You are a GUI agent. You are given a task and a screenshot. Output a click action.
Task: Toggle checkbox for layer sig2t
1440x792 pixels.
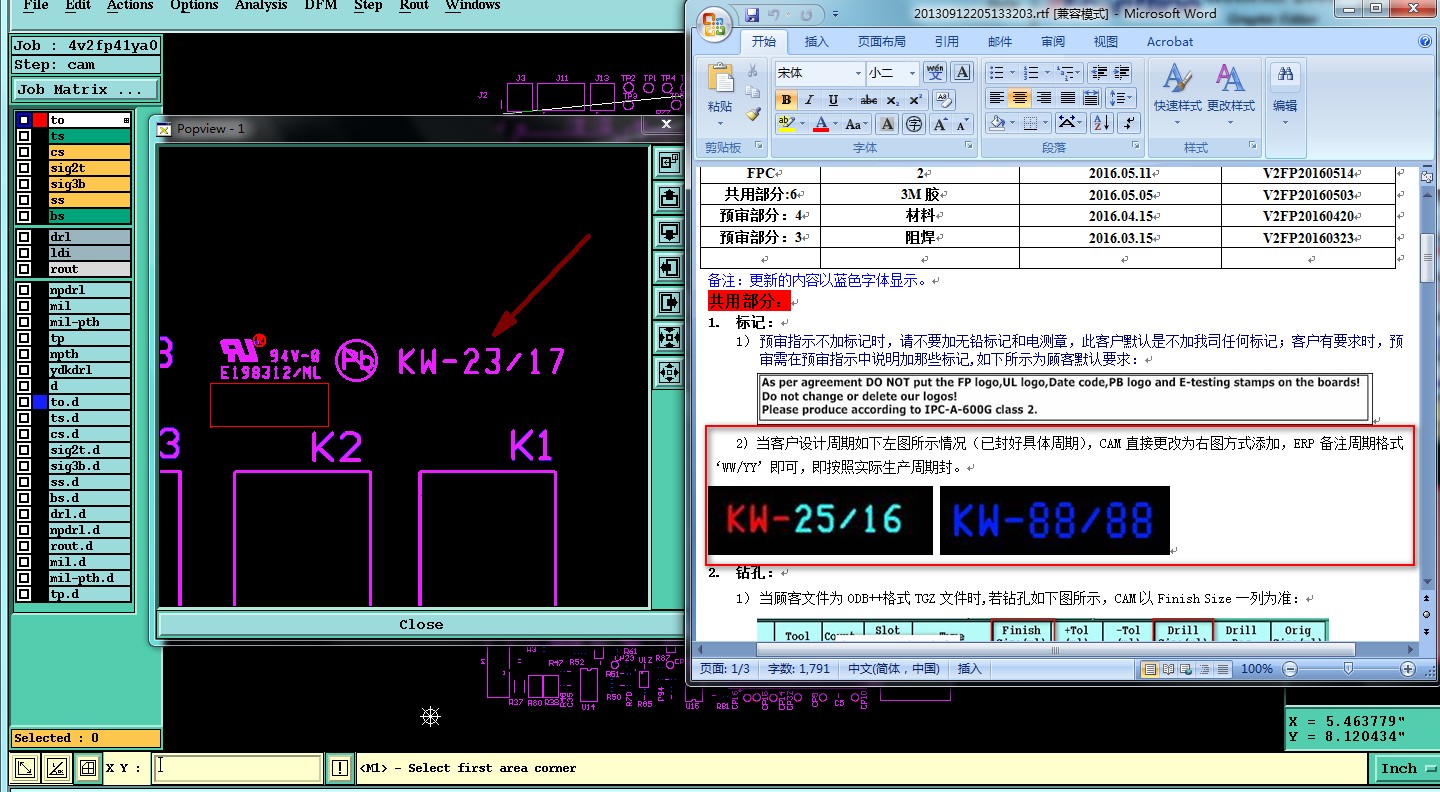point(24,168)
